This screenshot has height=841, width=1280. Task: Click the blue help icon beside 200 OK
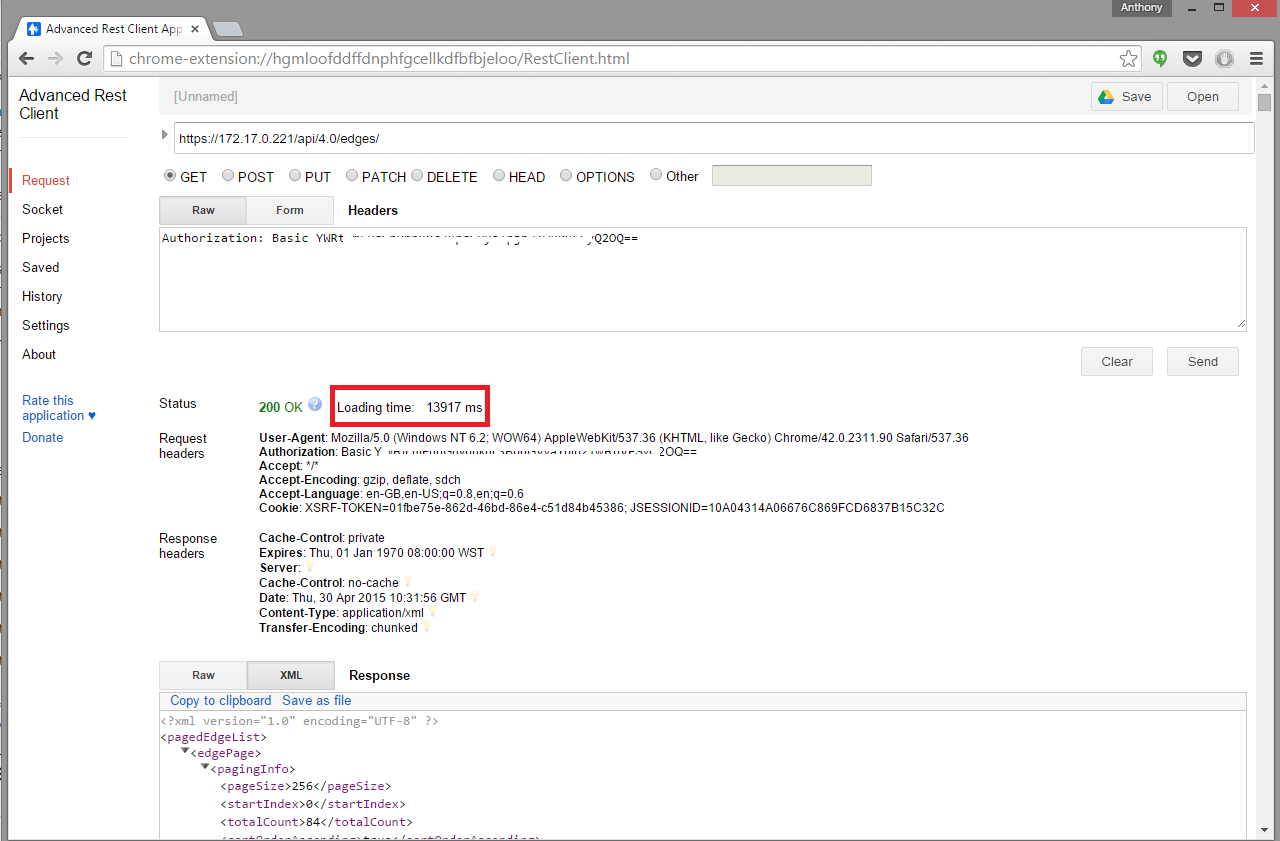(315, 404)
